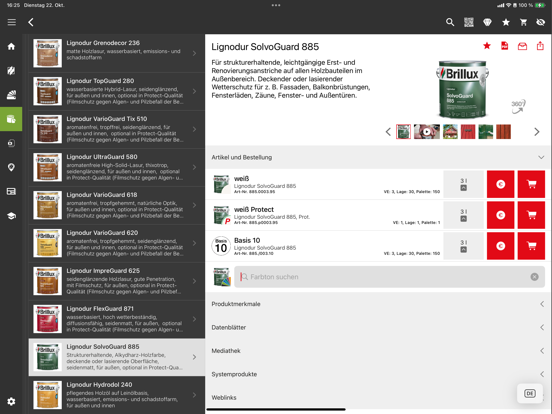The width and height of the screenshot is (552, 414).
Task: Open Lignodur VarioGuard 620
Action: (117, 244)
